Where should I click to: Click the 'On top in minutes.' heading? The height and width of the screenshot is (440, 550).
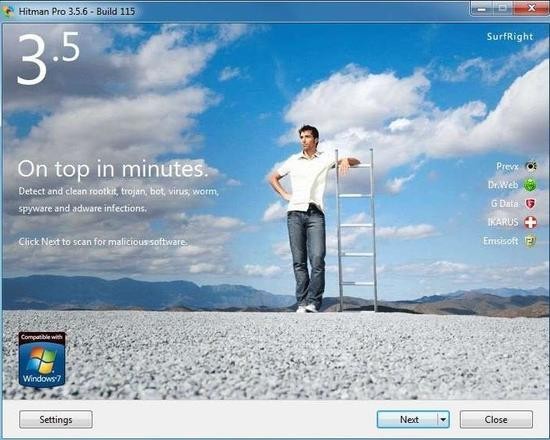(113, 169)
